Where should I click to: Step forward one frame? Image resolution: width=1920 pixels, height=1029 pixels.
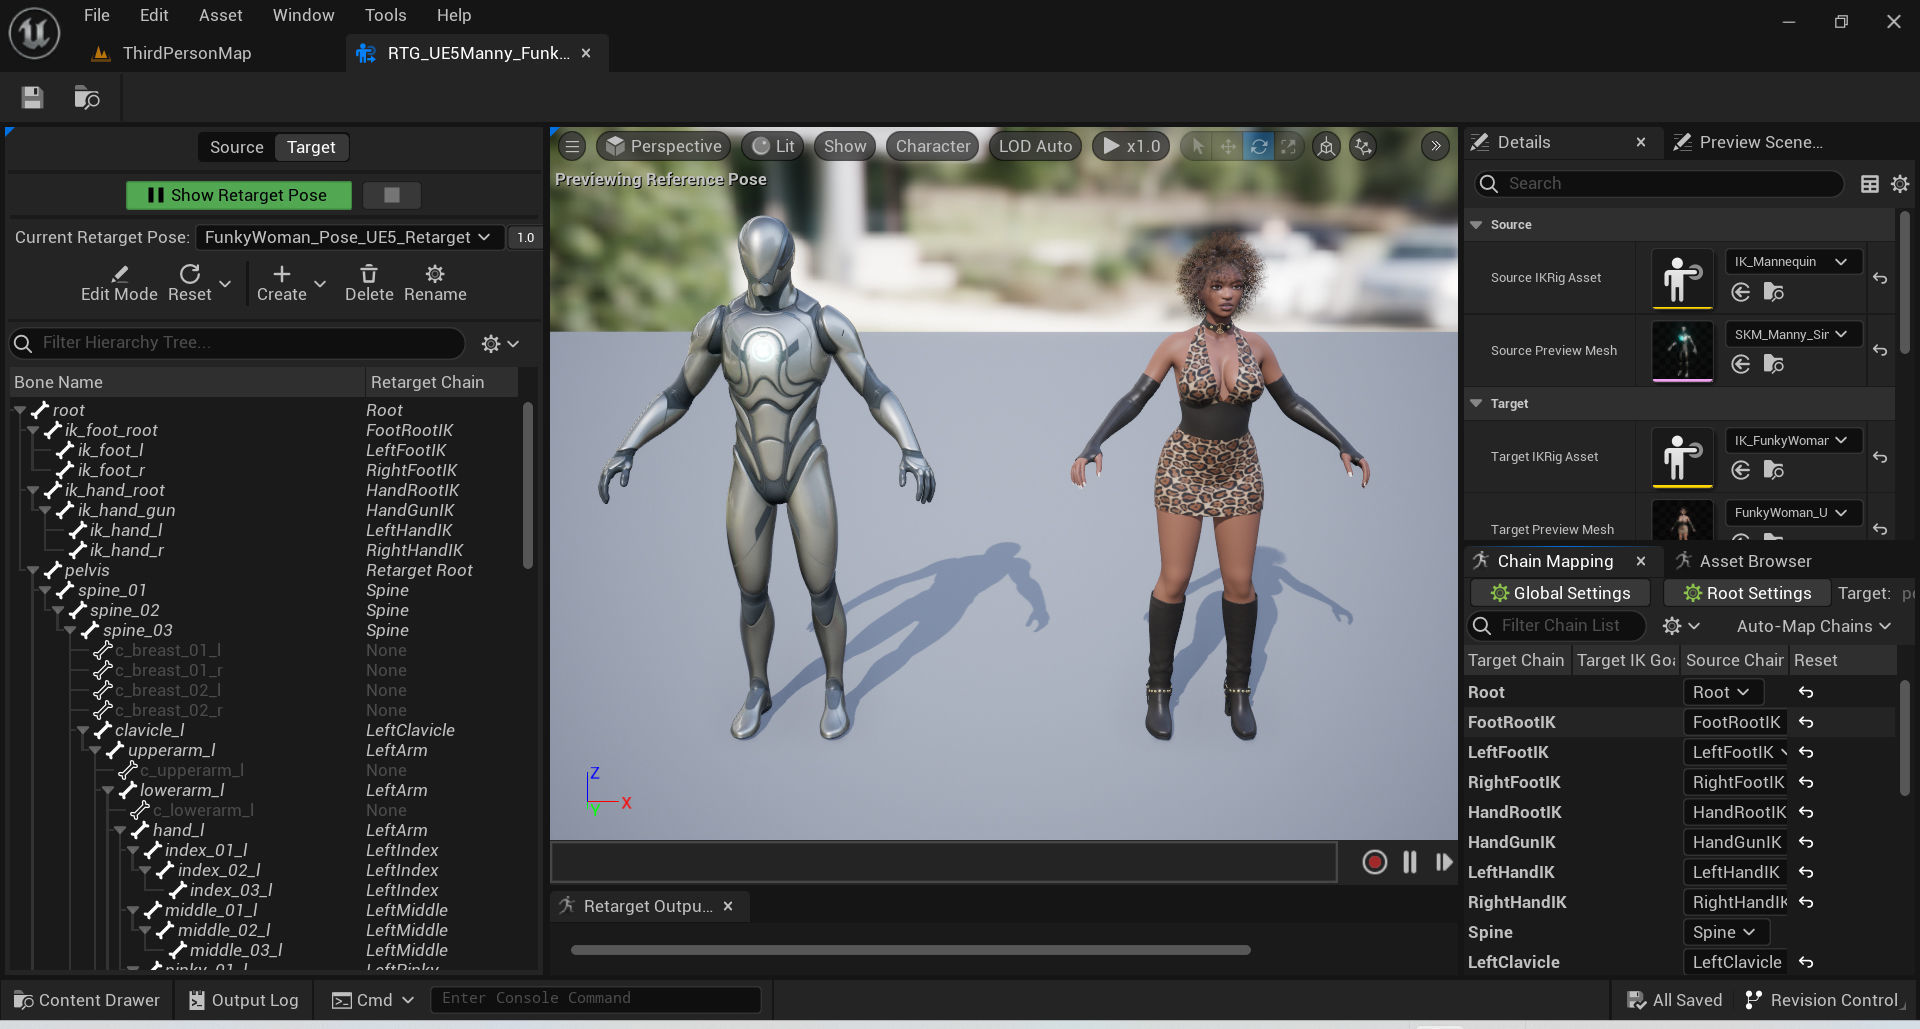[1444, 862]
